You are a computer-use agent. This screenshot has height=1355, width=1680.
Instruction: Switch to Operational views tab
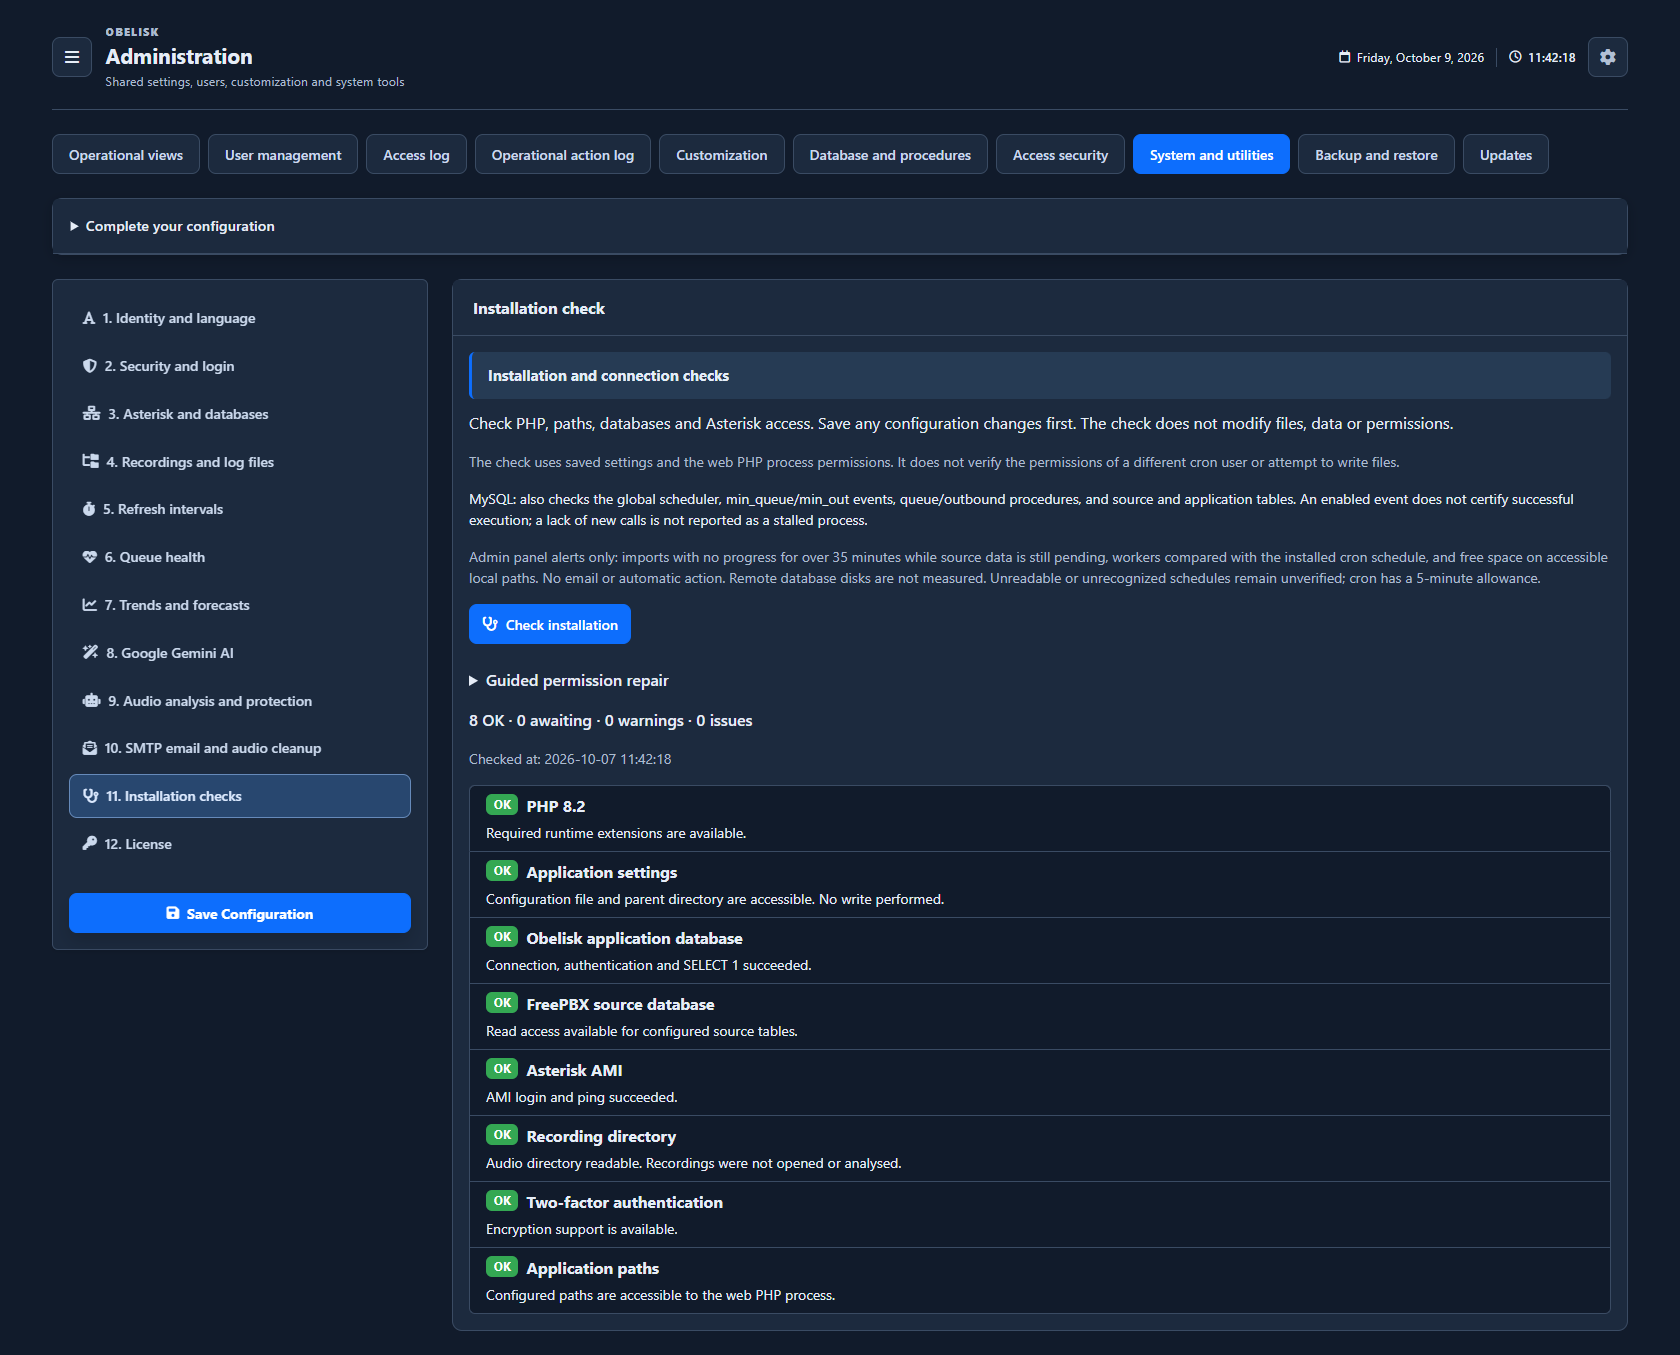pos(126,154)
